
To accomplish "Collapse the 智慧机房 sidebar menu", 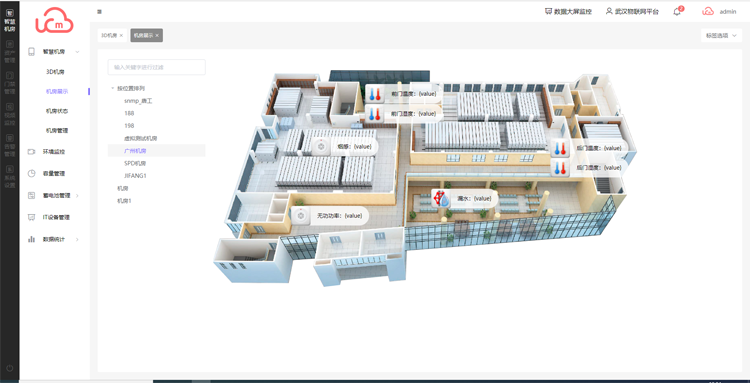I will click(x=77, y=52).
